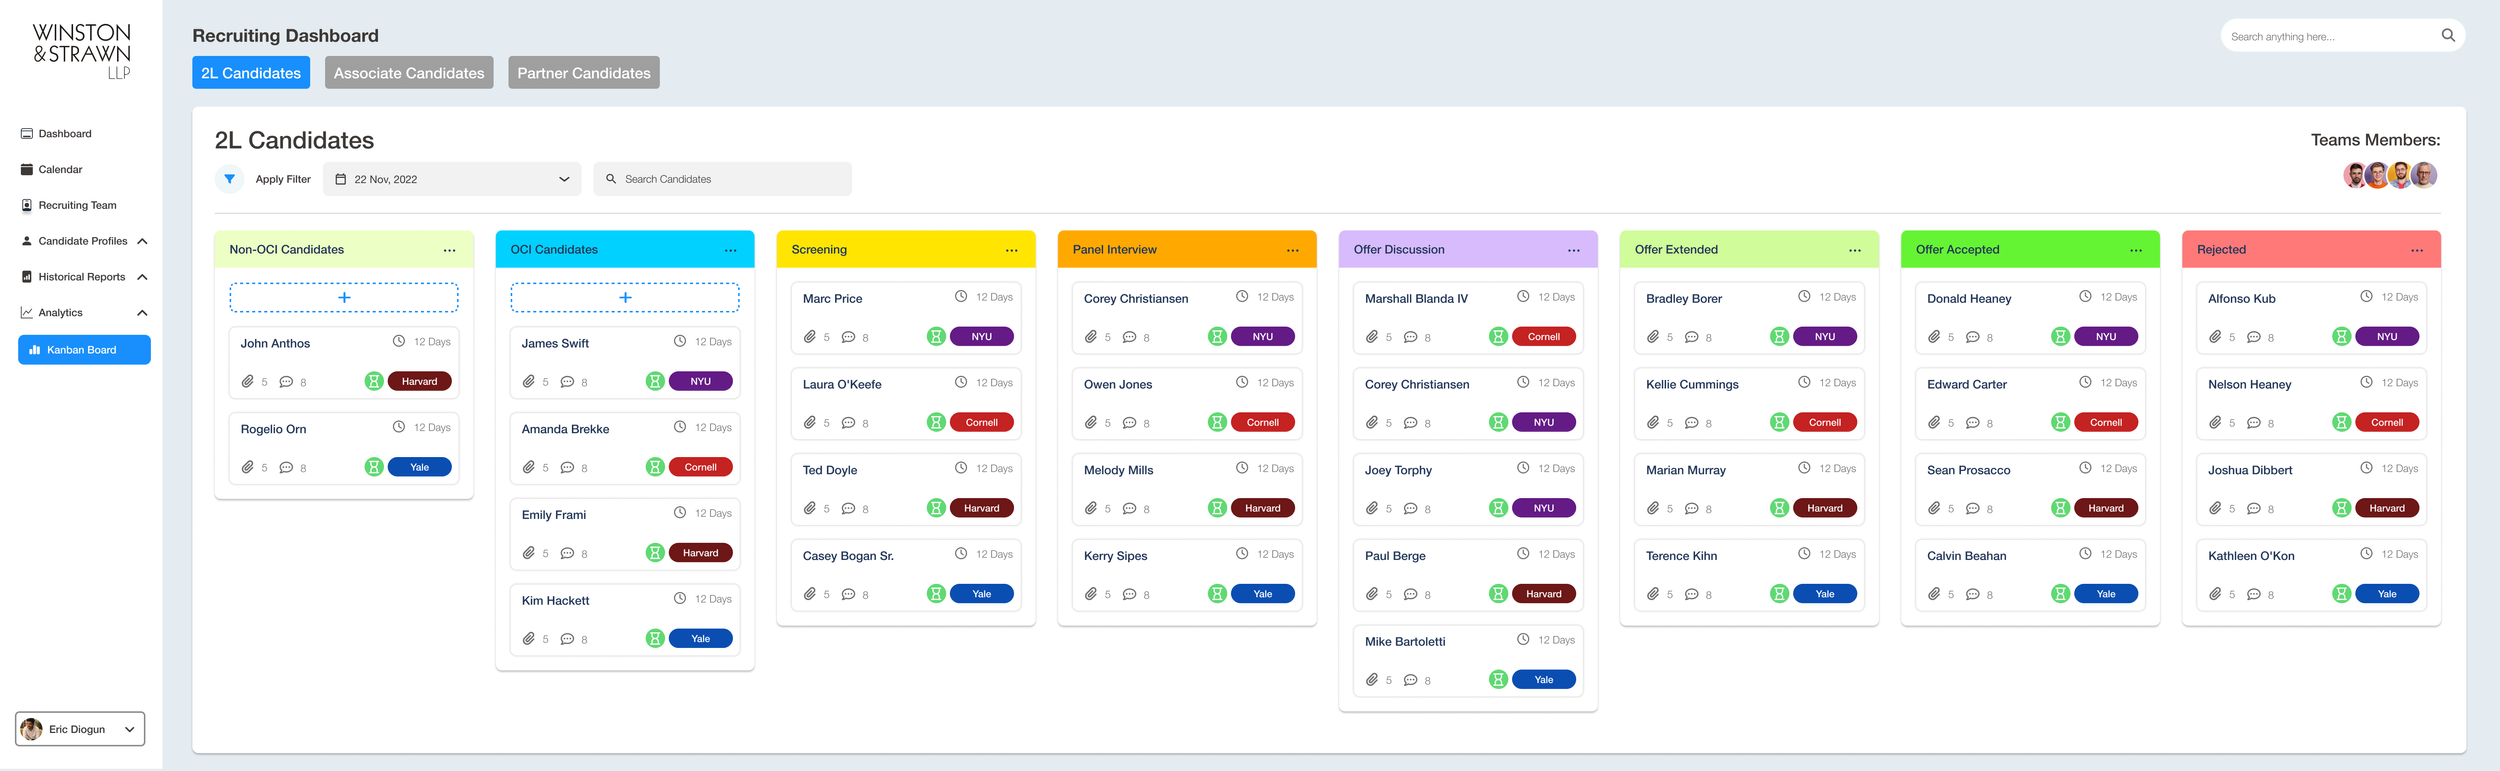Click the team members avatar group
This screenshot has height=771, width=2500.
point(2390,175)
